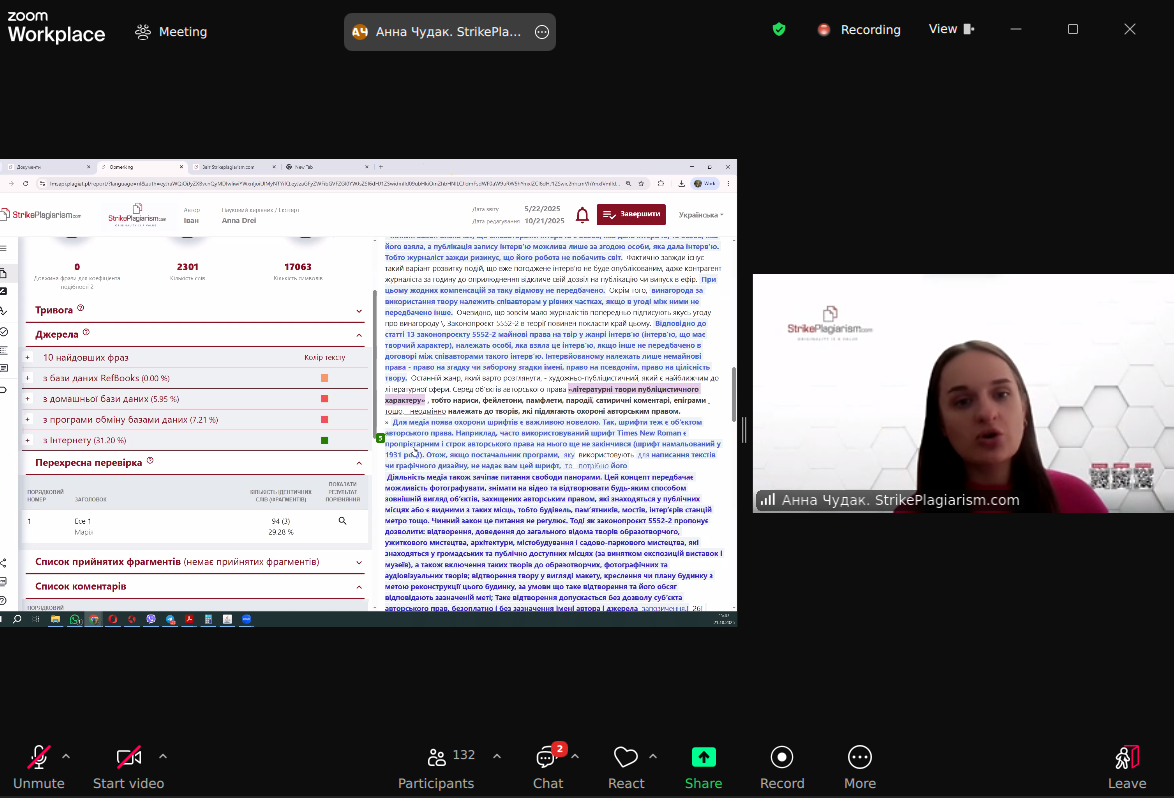Expand participants options arrow
This screenshot has width=1174, height=798.
pyautogui.click(x=497, y=756)
